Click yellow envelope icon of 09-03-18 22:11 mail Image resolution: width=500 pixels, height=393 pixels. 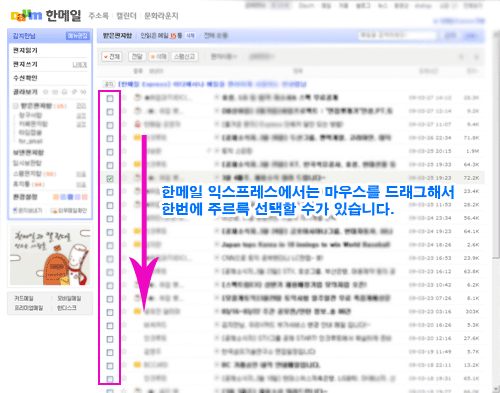[137, 365]
